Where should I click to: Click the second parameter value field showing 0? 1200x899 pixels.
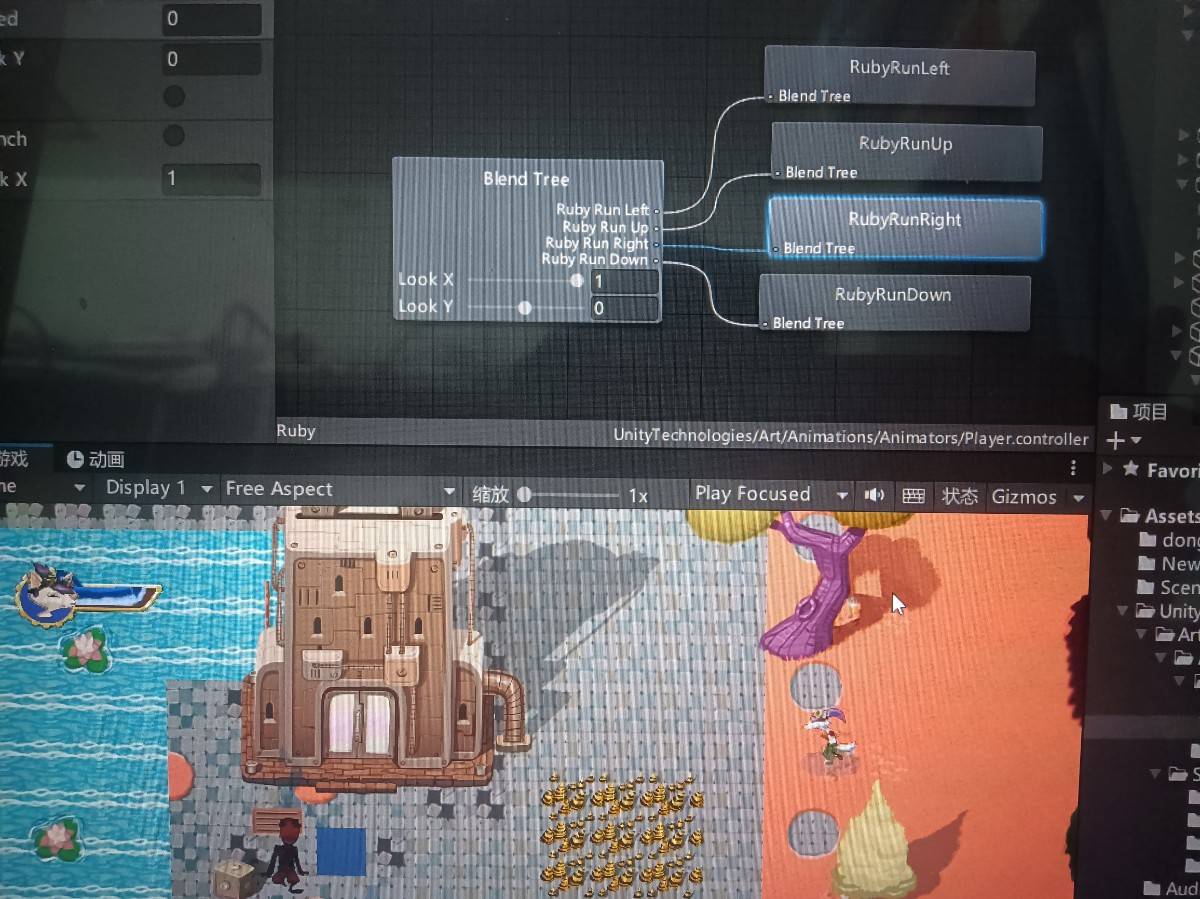[211, 59]
